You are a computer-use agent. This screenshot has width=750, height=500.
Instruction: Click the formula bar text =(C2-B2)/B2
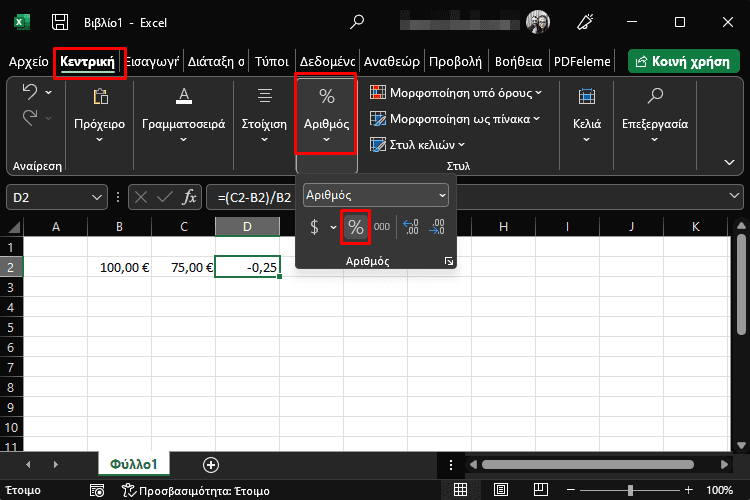(254, 198)
